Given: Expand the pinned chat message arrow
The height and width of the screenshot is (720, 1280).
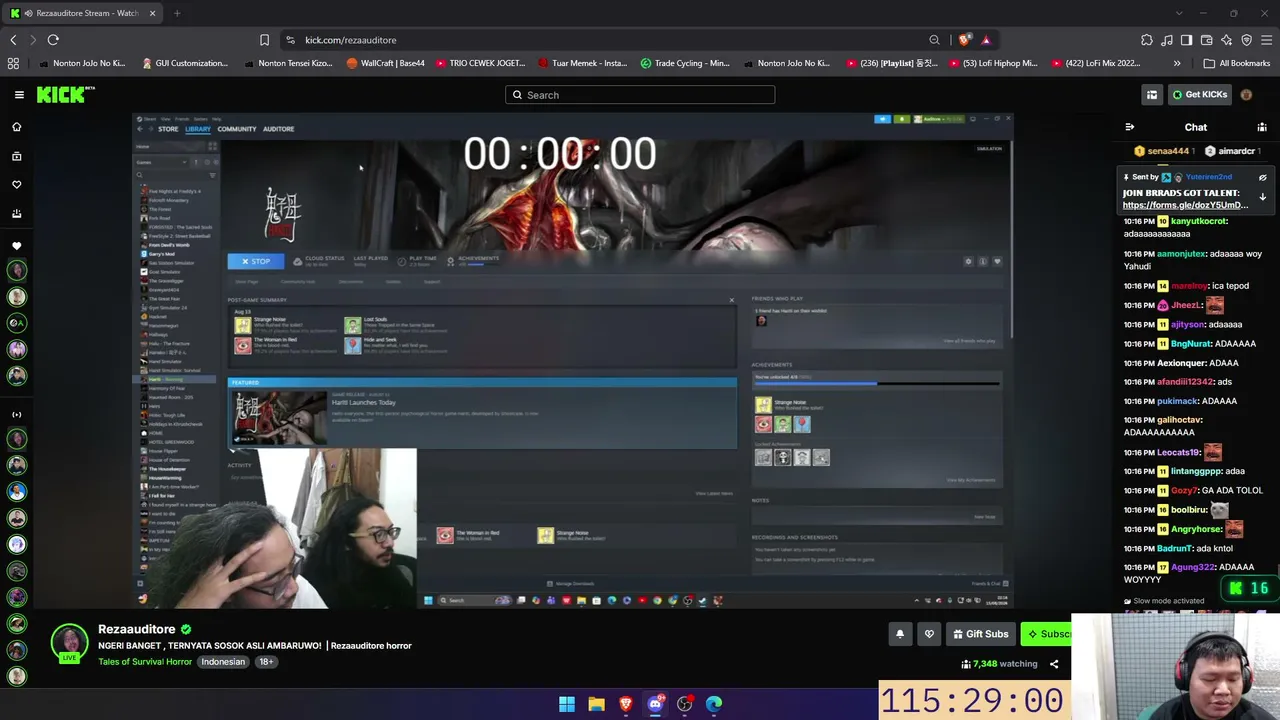Looking at the screenshot, I should click(x=1262, y=197).
